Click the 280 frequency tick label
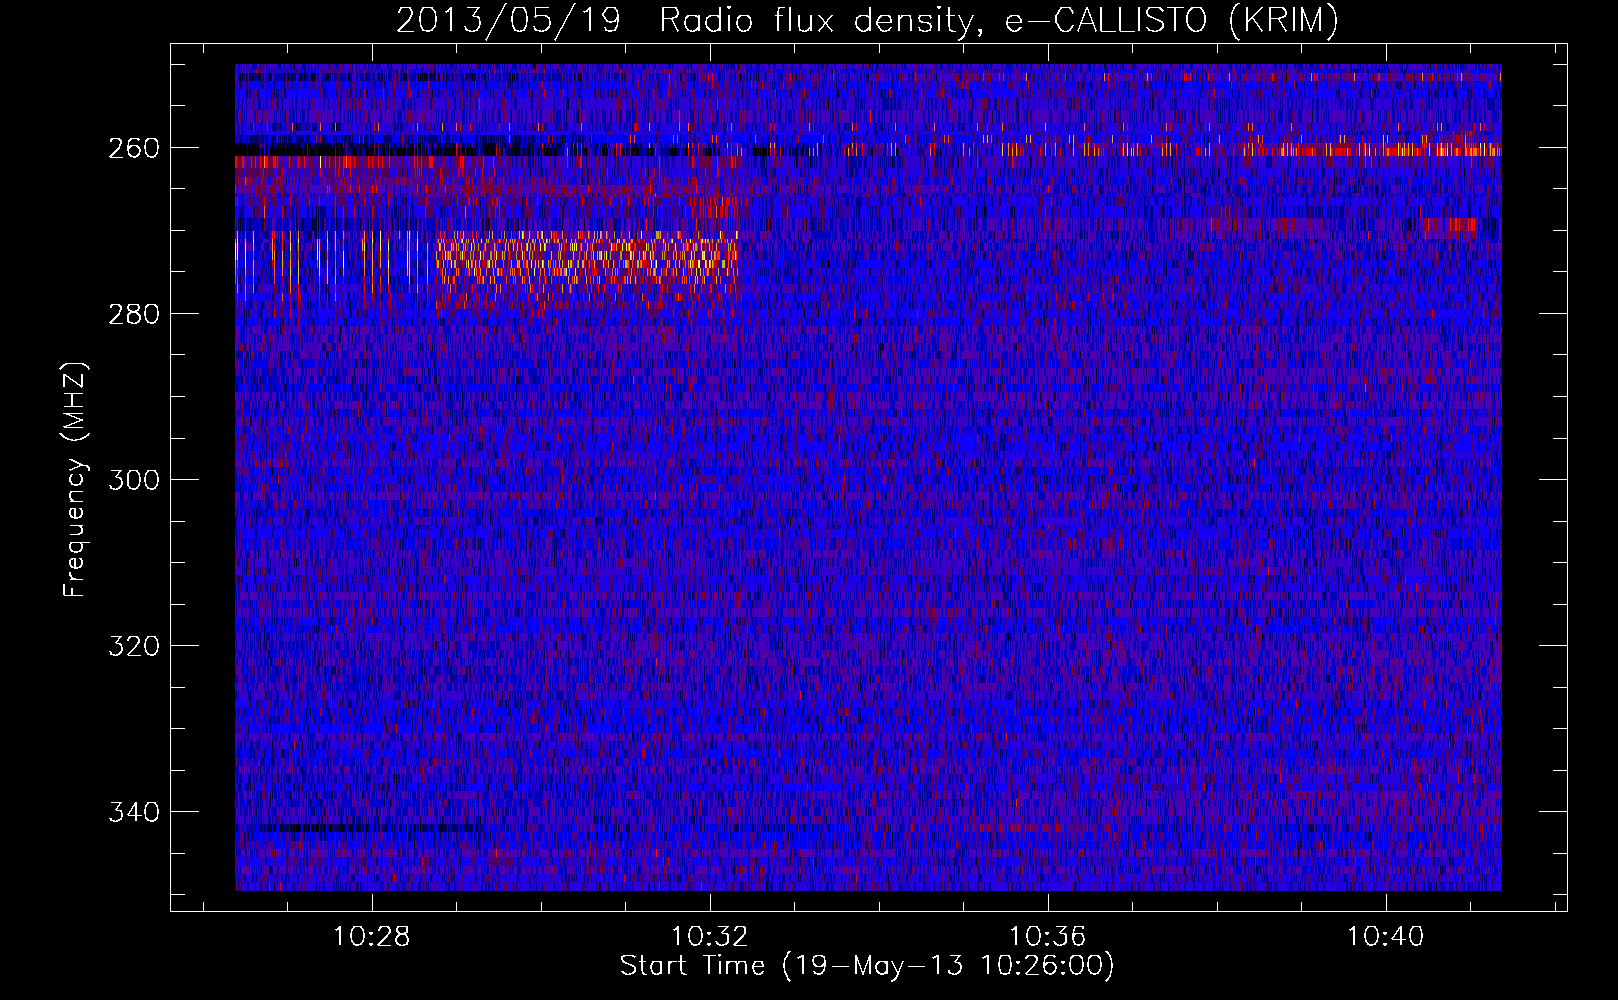 coord(134,314)
